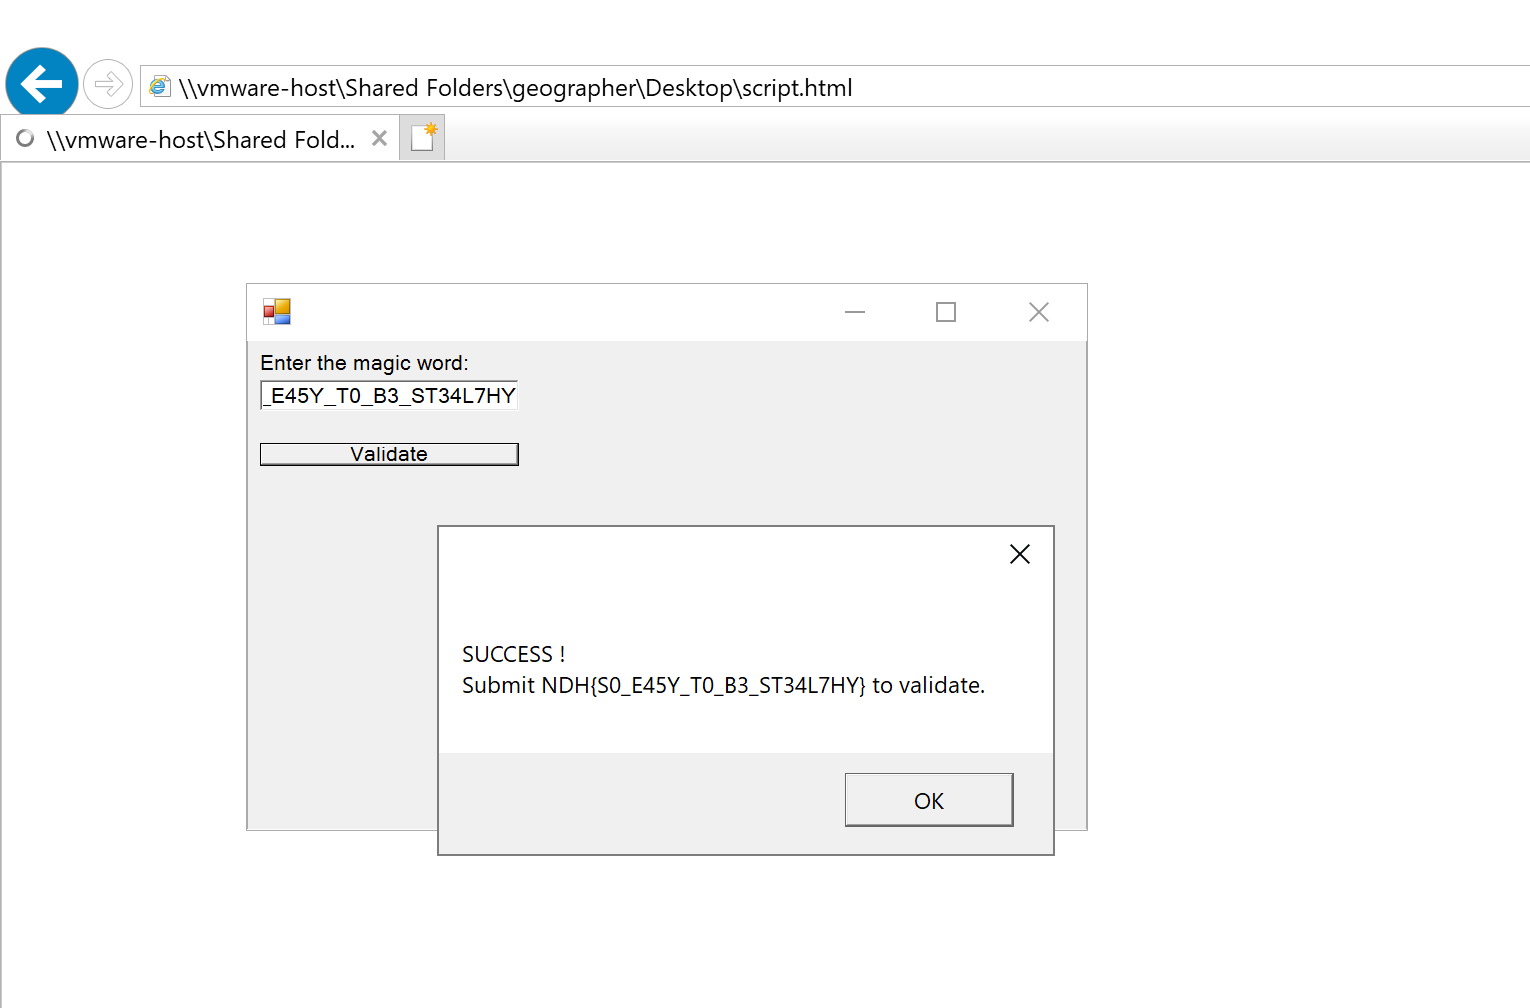Close the magic word window

click(1038, 312)
